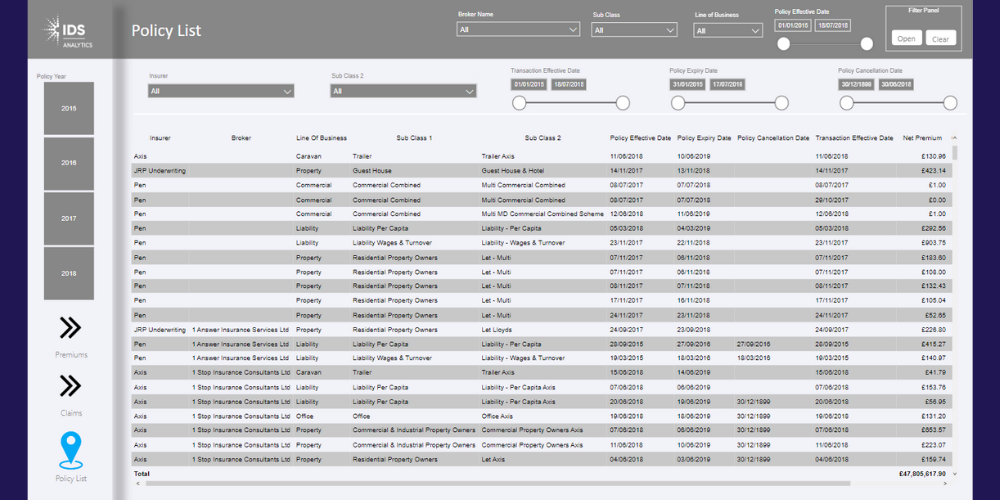The height and width of the screenshot is (500, 1000).
Task: Expand the Broker Name dropdown
Action: [518, 30]
